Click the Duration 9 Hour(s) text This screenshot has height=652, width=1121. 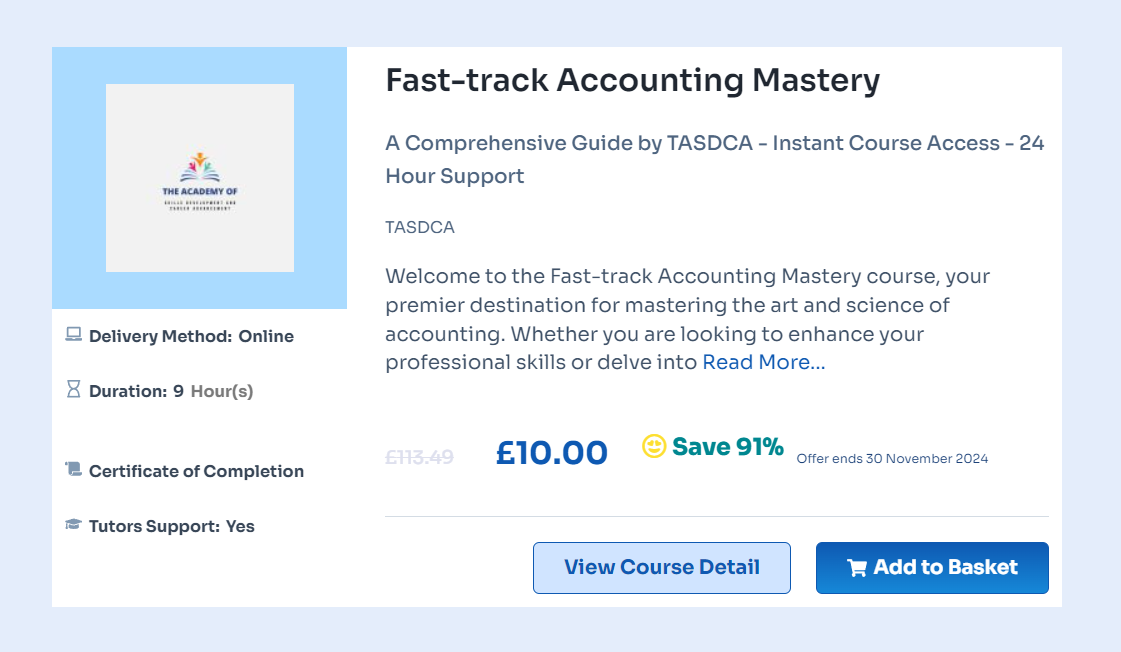(x=171, y=391)
